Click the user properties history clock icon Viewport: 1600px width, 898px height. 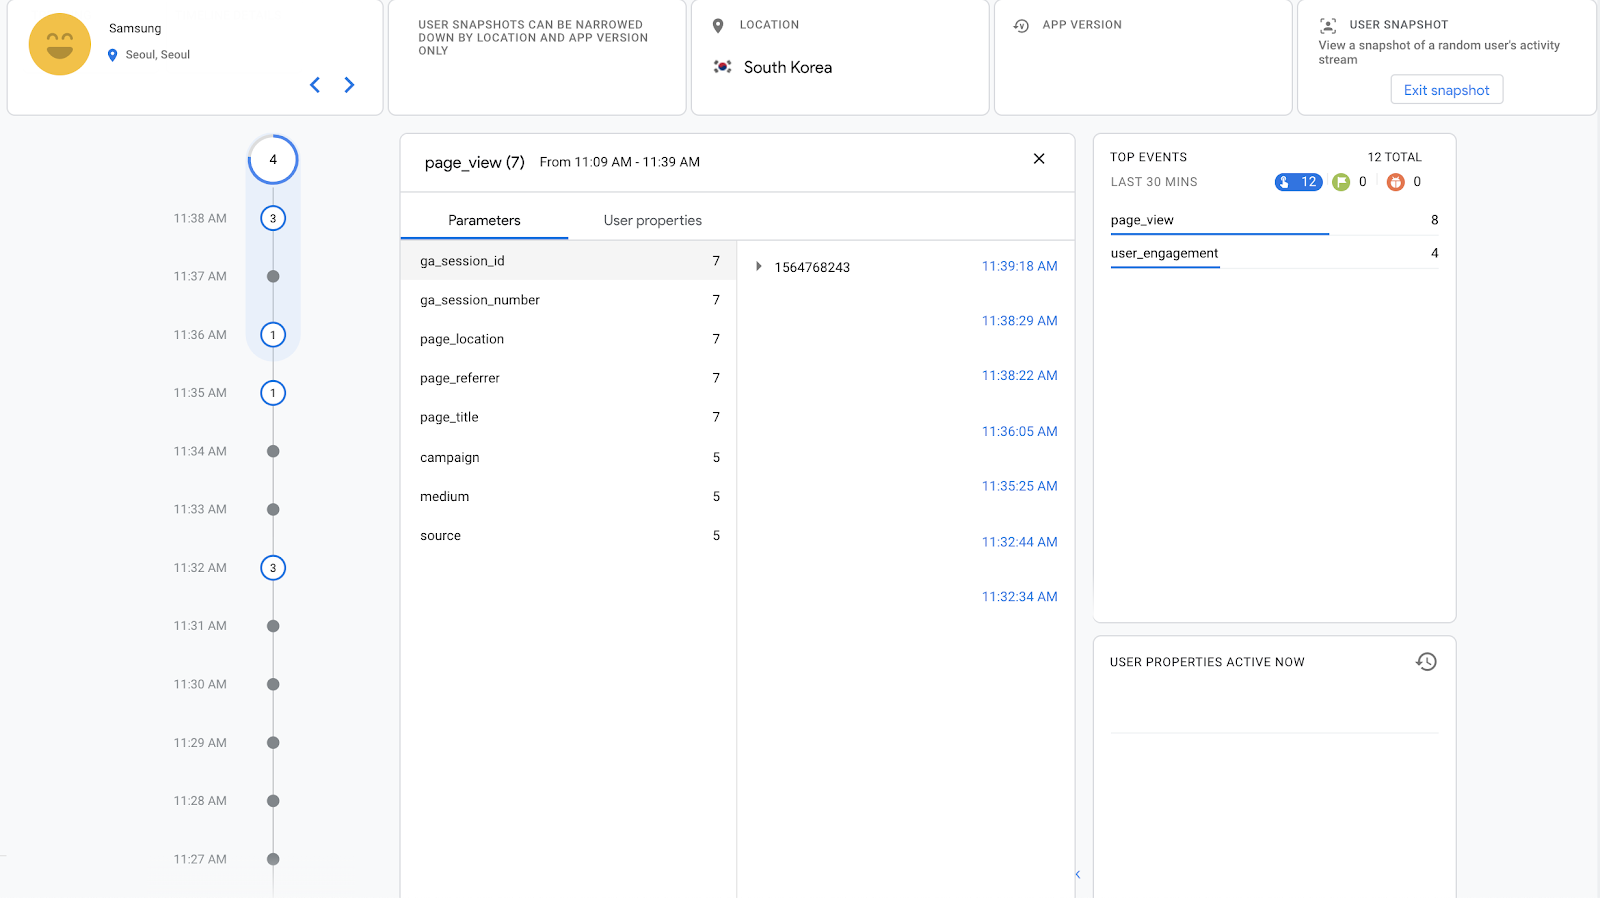click(x=1426, y=662)
